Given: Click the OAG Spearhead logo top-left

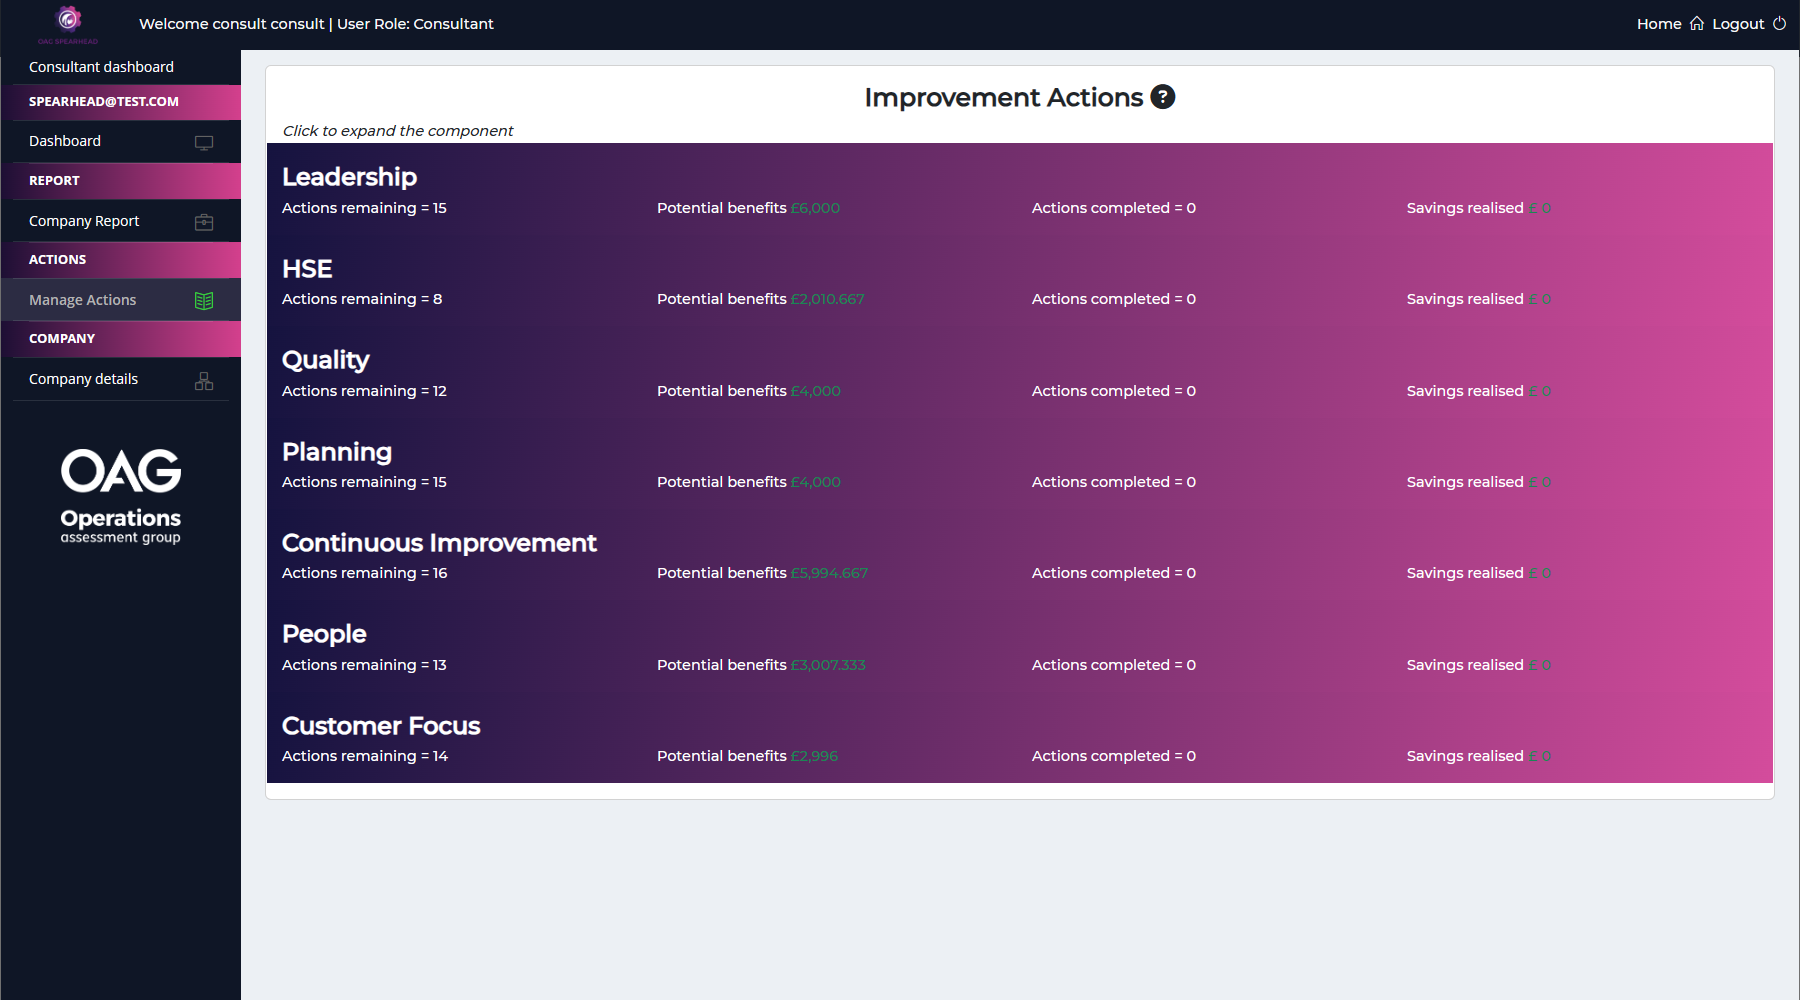Looking at the screenshot, I should (68, 22).
